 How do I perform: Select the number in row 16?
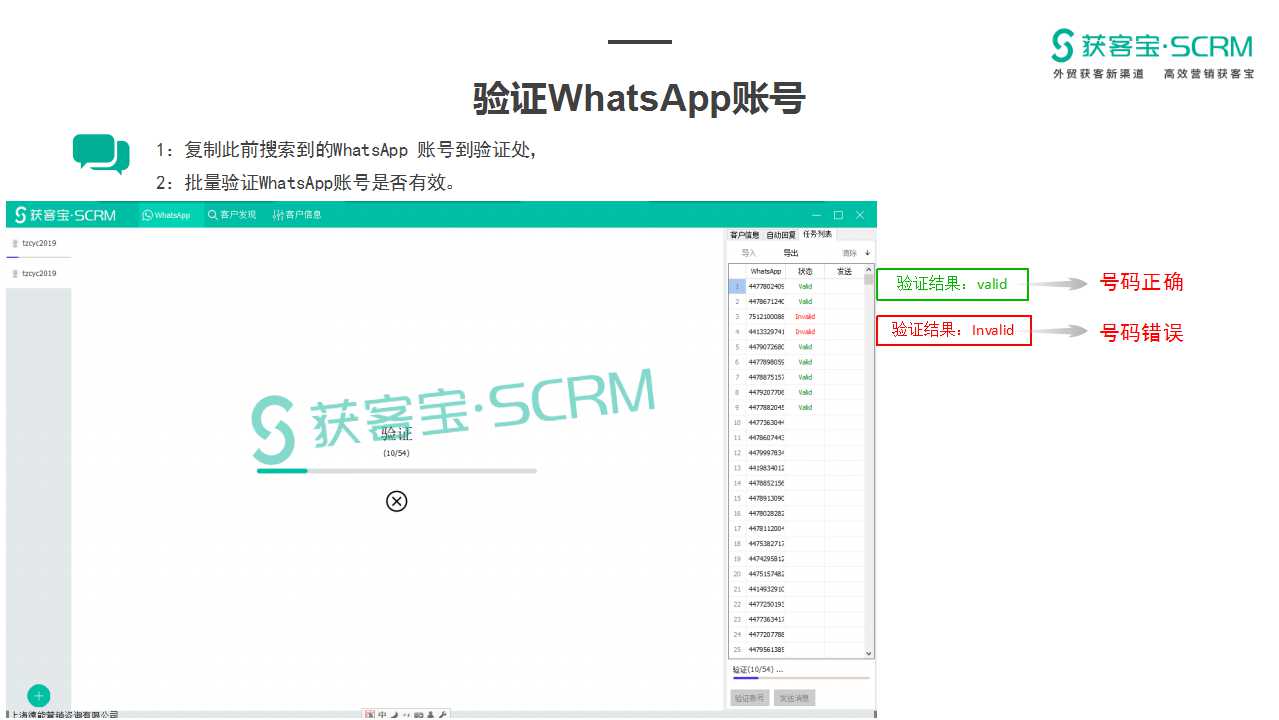tap(766, 513)
